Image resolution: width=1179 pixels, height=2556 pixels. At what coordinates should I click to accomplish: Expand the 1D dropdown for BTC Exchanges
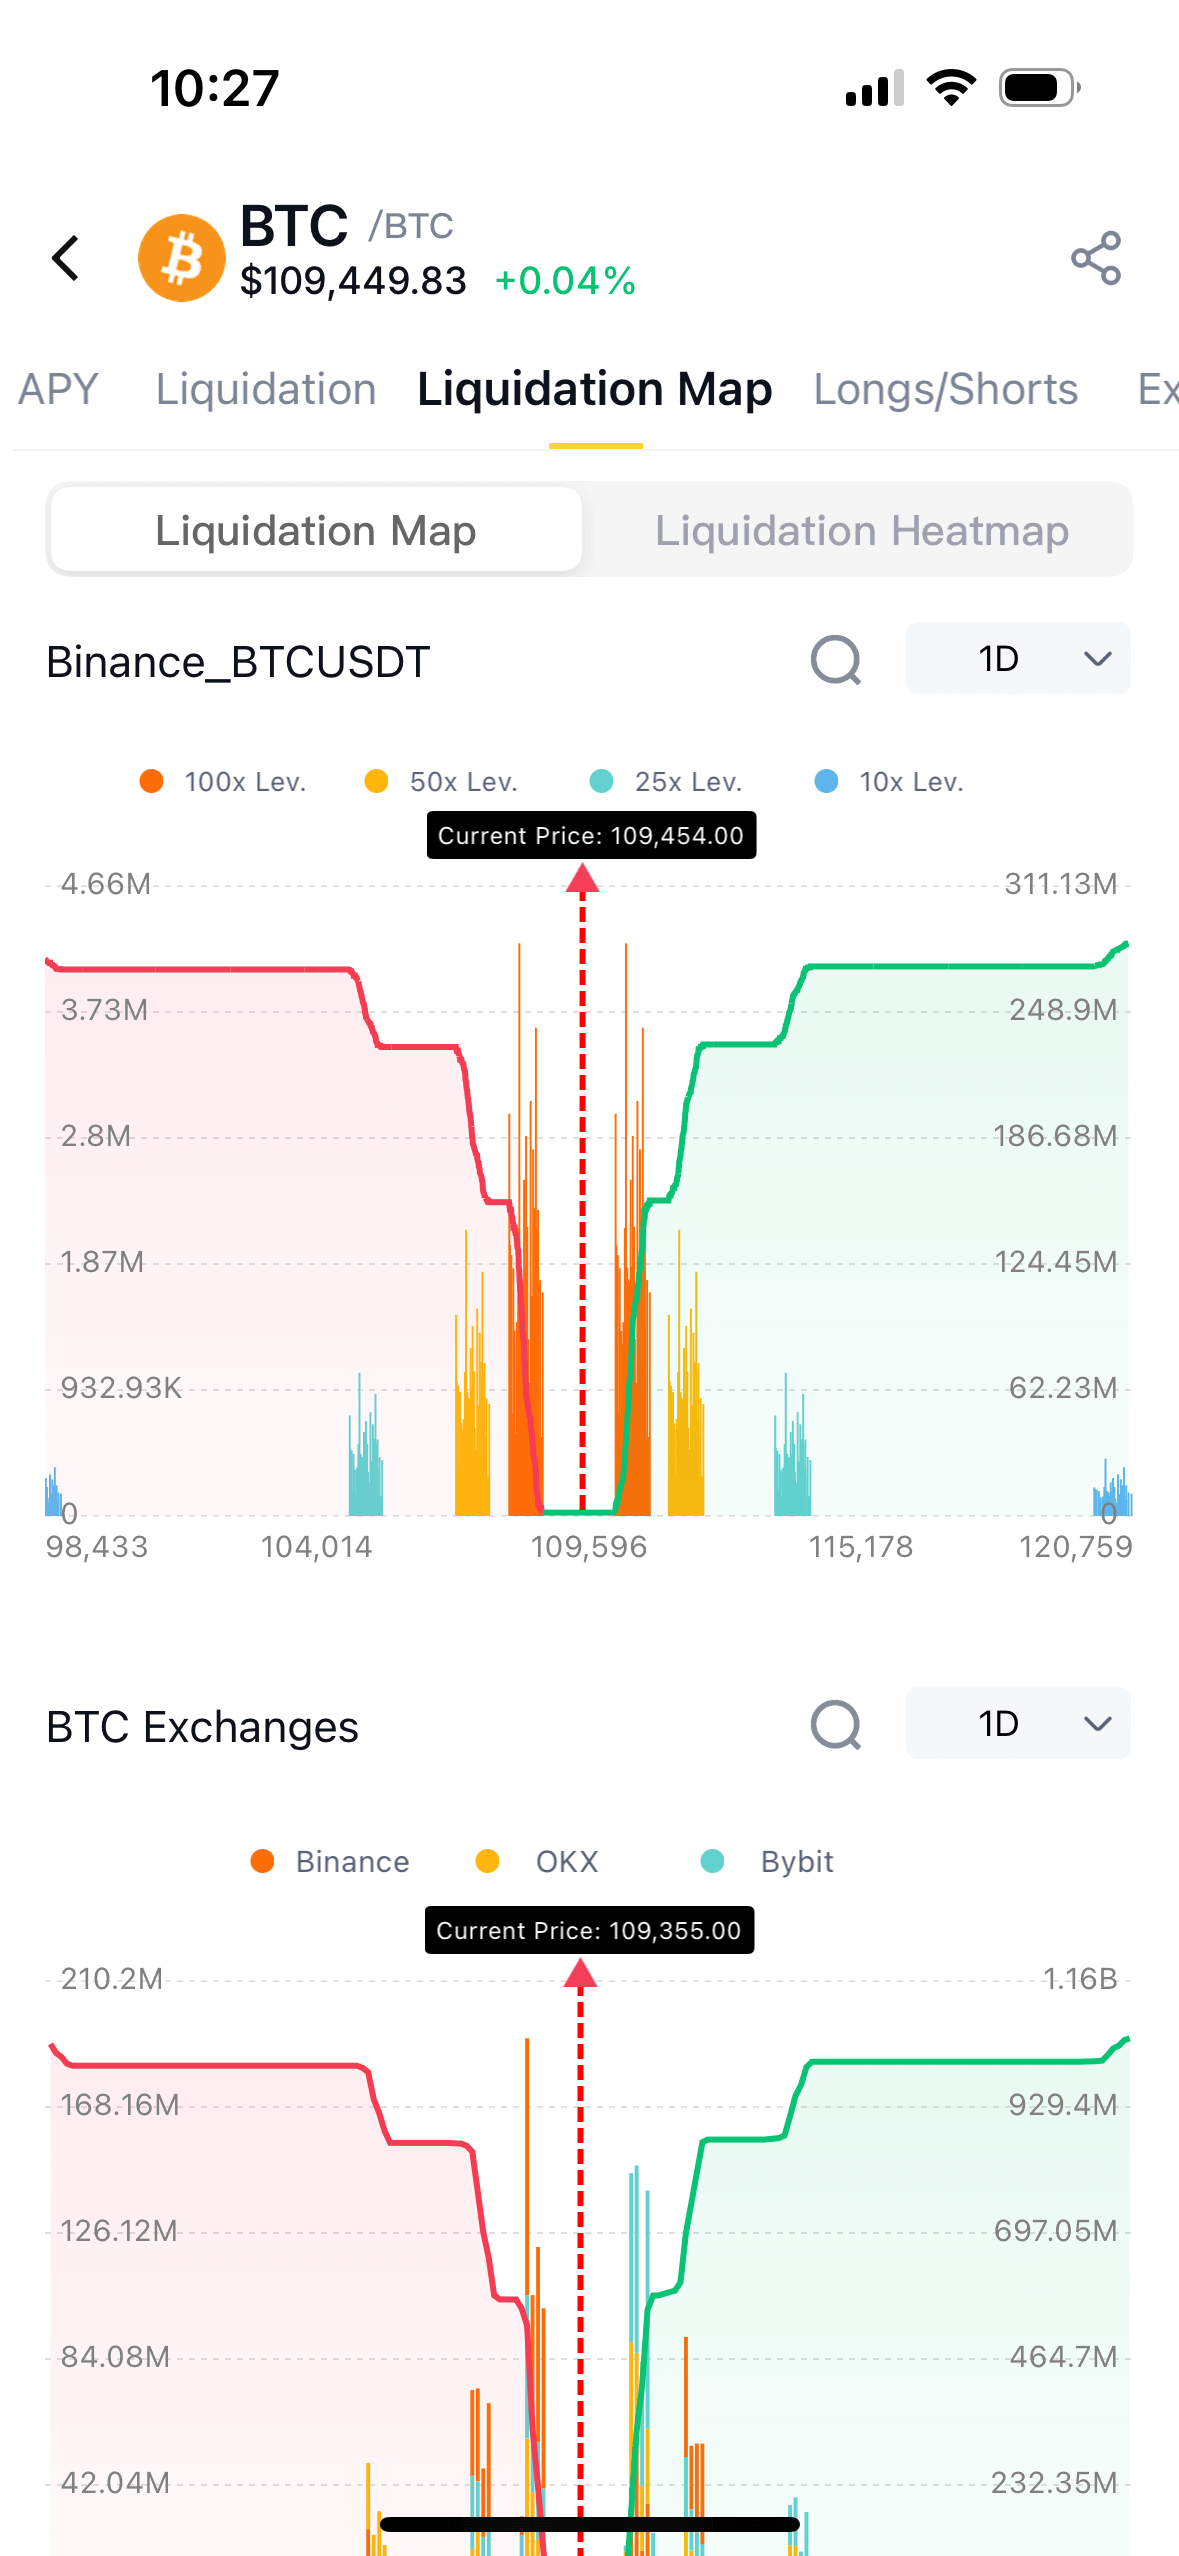(x=1018, y=1724)
